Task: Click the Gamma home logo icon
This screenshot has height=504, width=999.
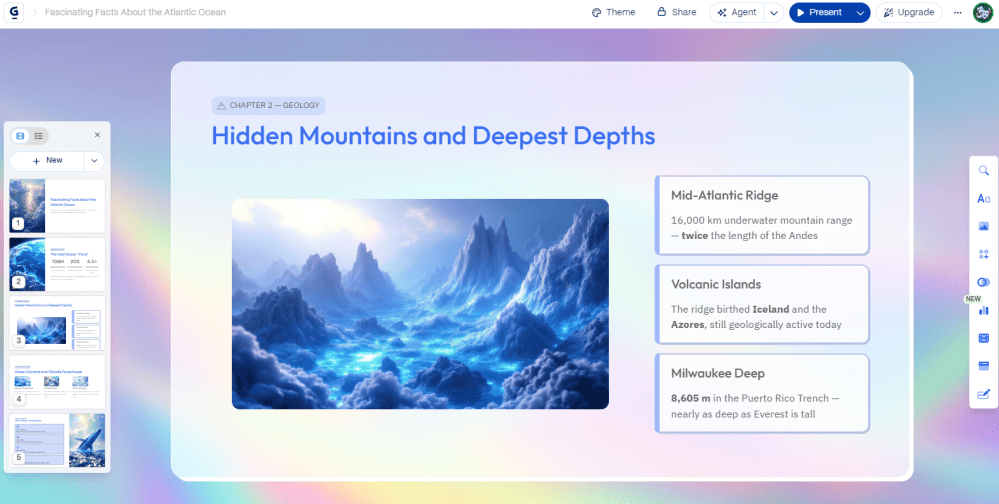Action: coord(14,13)
